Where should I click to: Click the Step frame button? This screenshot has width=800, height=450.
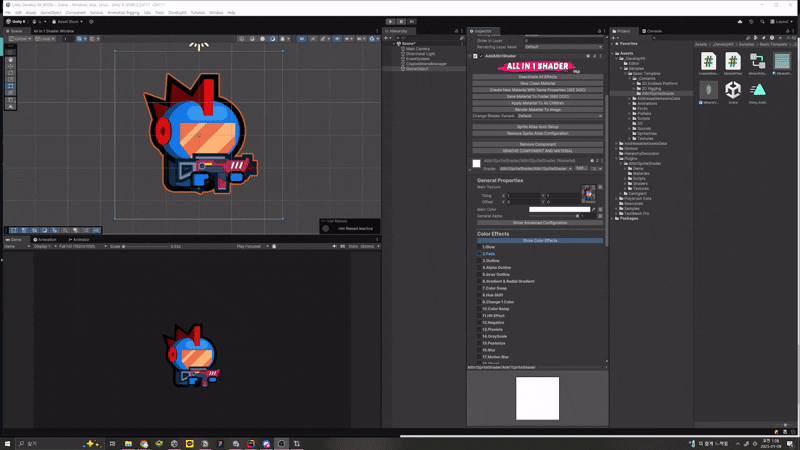pyautogui.click(x=412, y=21)
